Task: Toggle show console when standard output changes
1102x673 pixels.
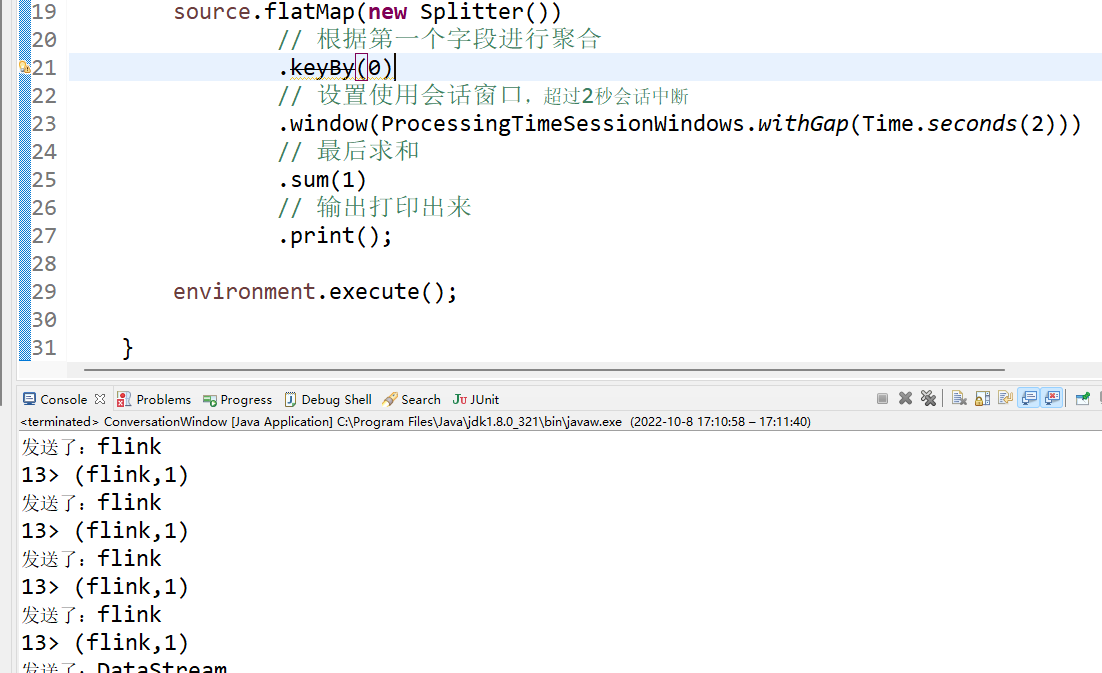Action: click(1028, 398)
